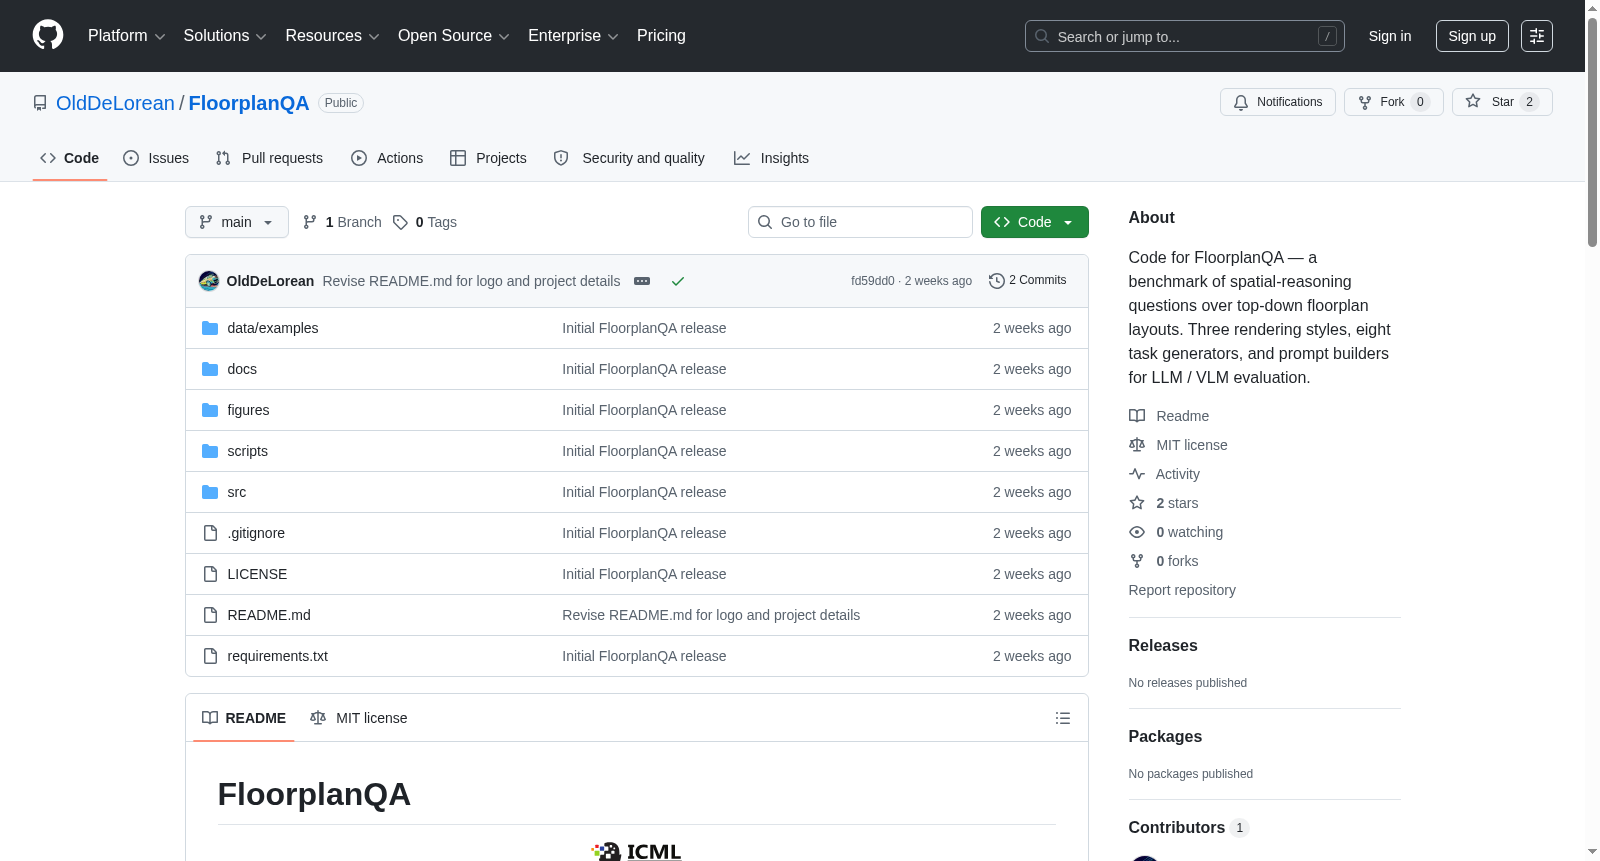Select the README tab in file viewer
This screenshot has width=1600, height=861.
pos(244,718)
